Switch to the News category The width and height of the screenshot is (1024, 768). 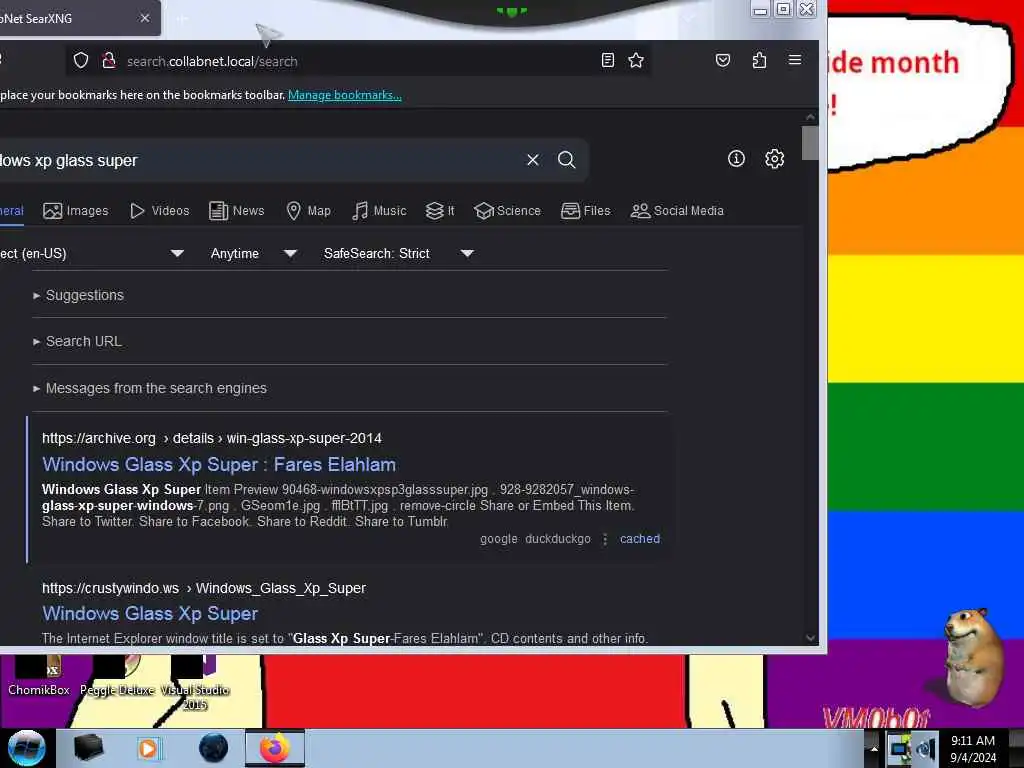pyautogui.click(x=236, y=211)
